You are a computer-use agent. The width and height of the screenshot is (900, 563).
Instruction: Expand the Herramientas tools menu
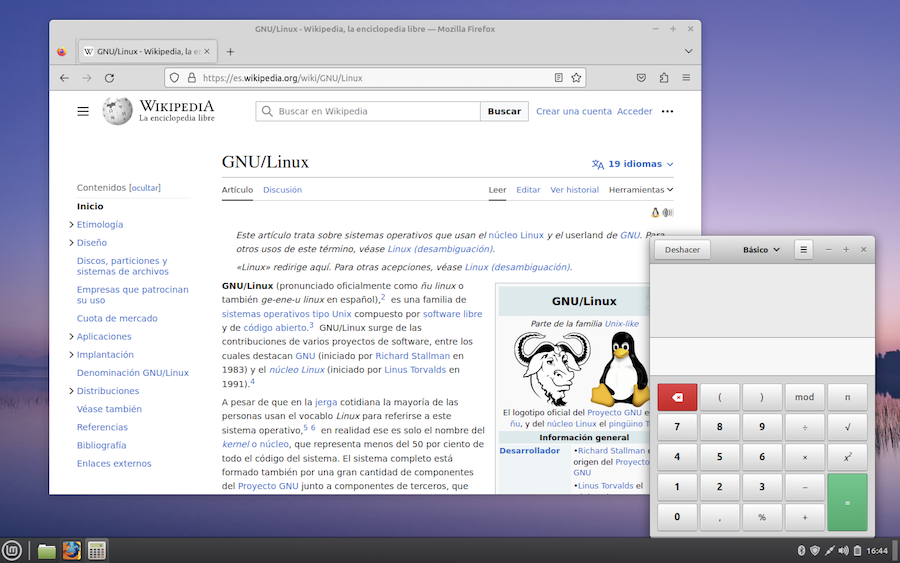point(640,190)
